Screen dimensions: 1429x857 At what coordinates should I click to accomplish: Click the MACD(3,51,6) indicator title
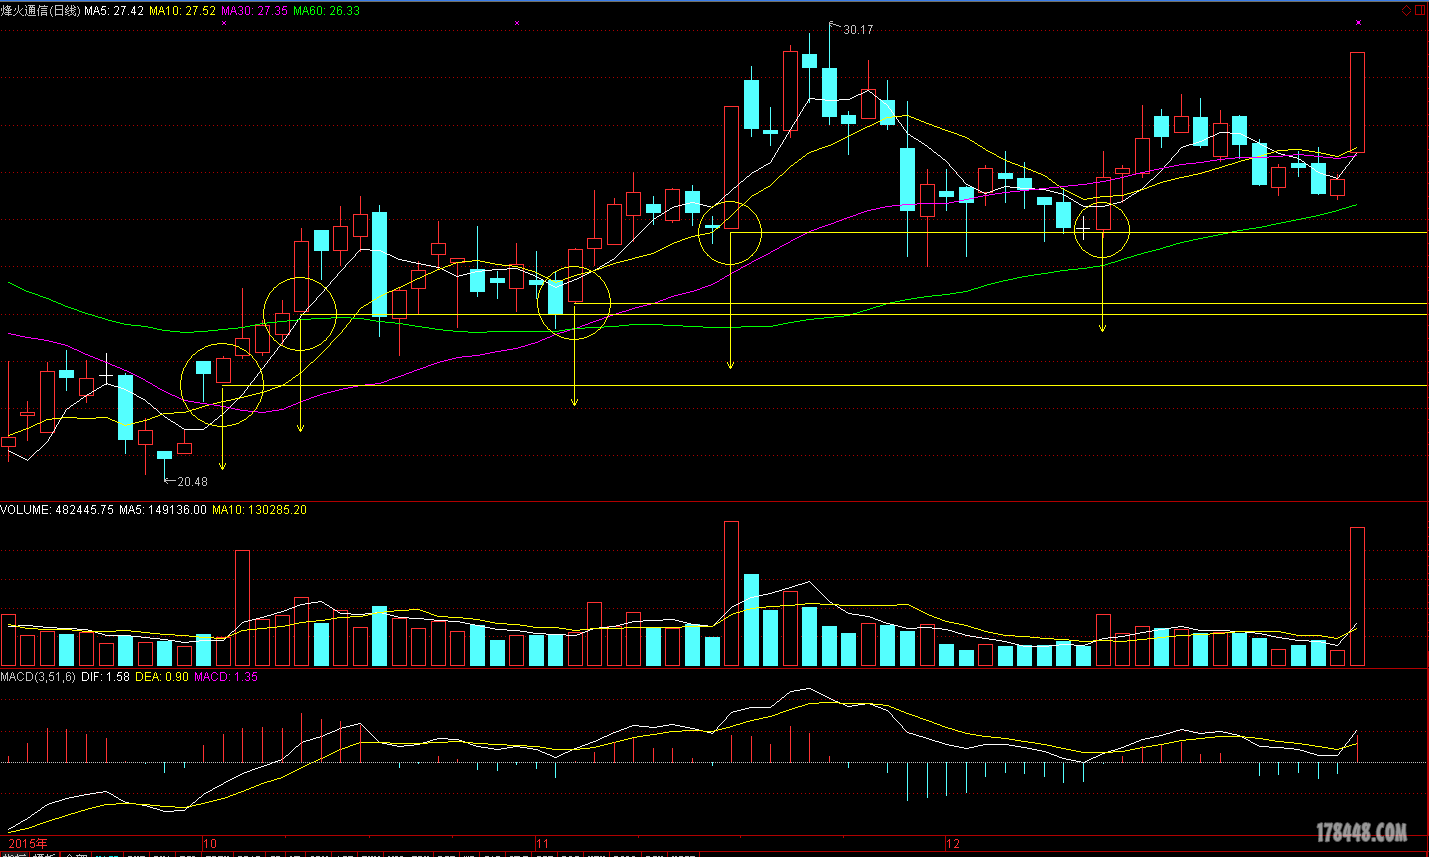[38, 677]
